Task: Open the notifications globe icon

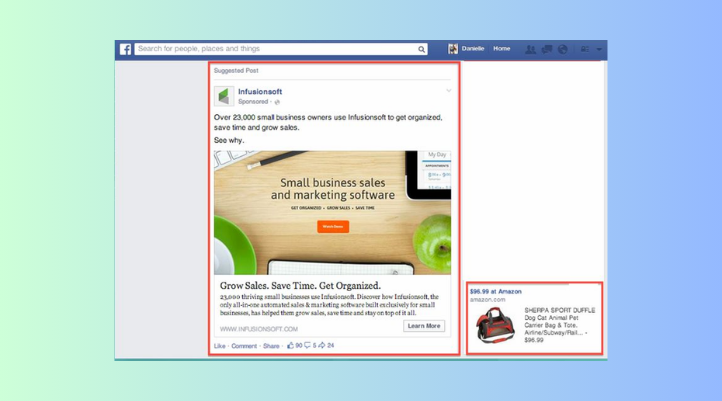Action: click(x=562, y=49)
